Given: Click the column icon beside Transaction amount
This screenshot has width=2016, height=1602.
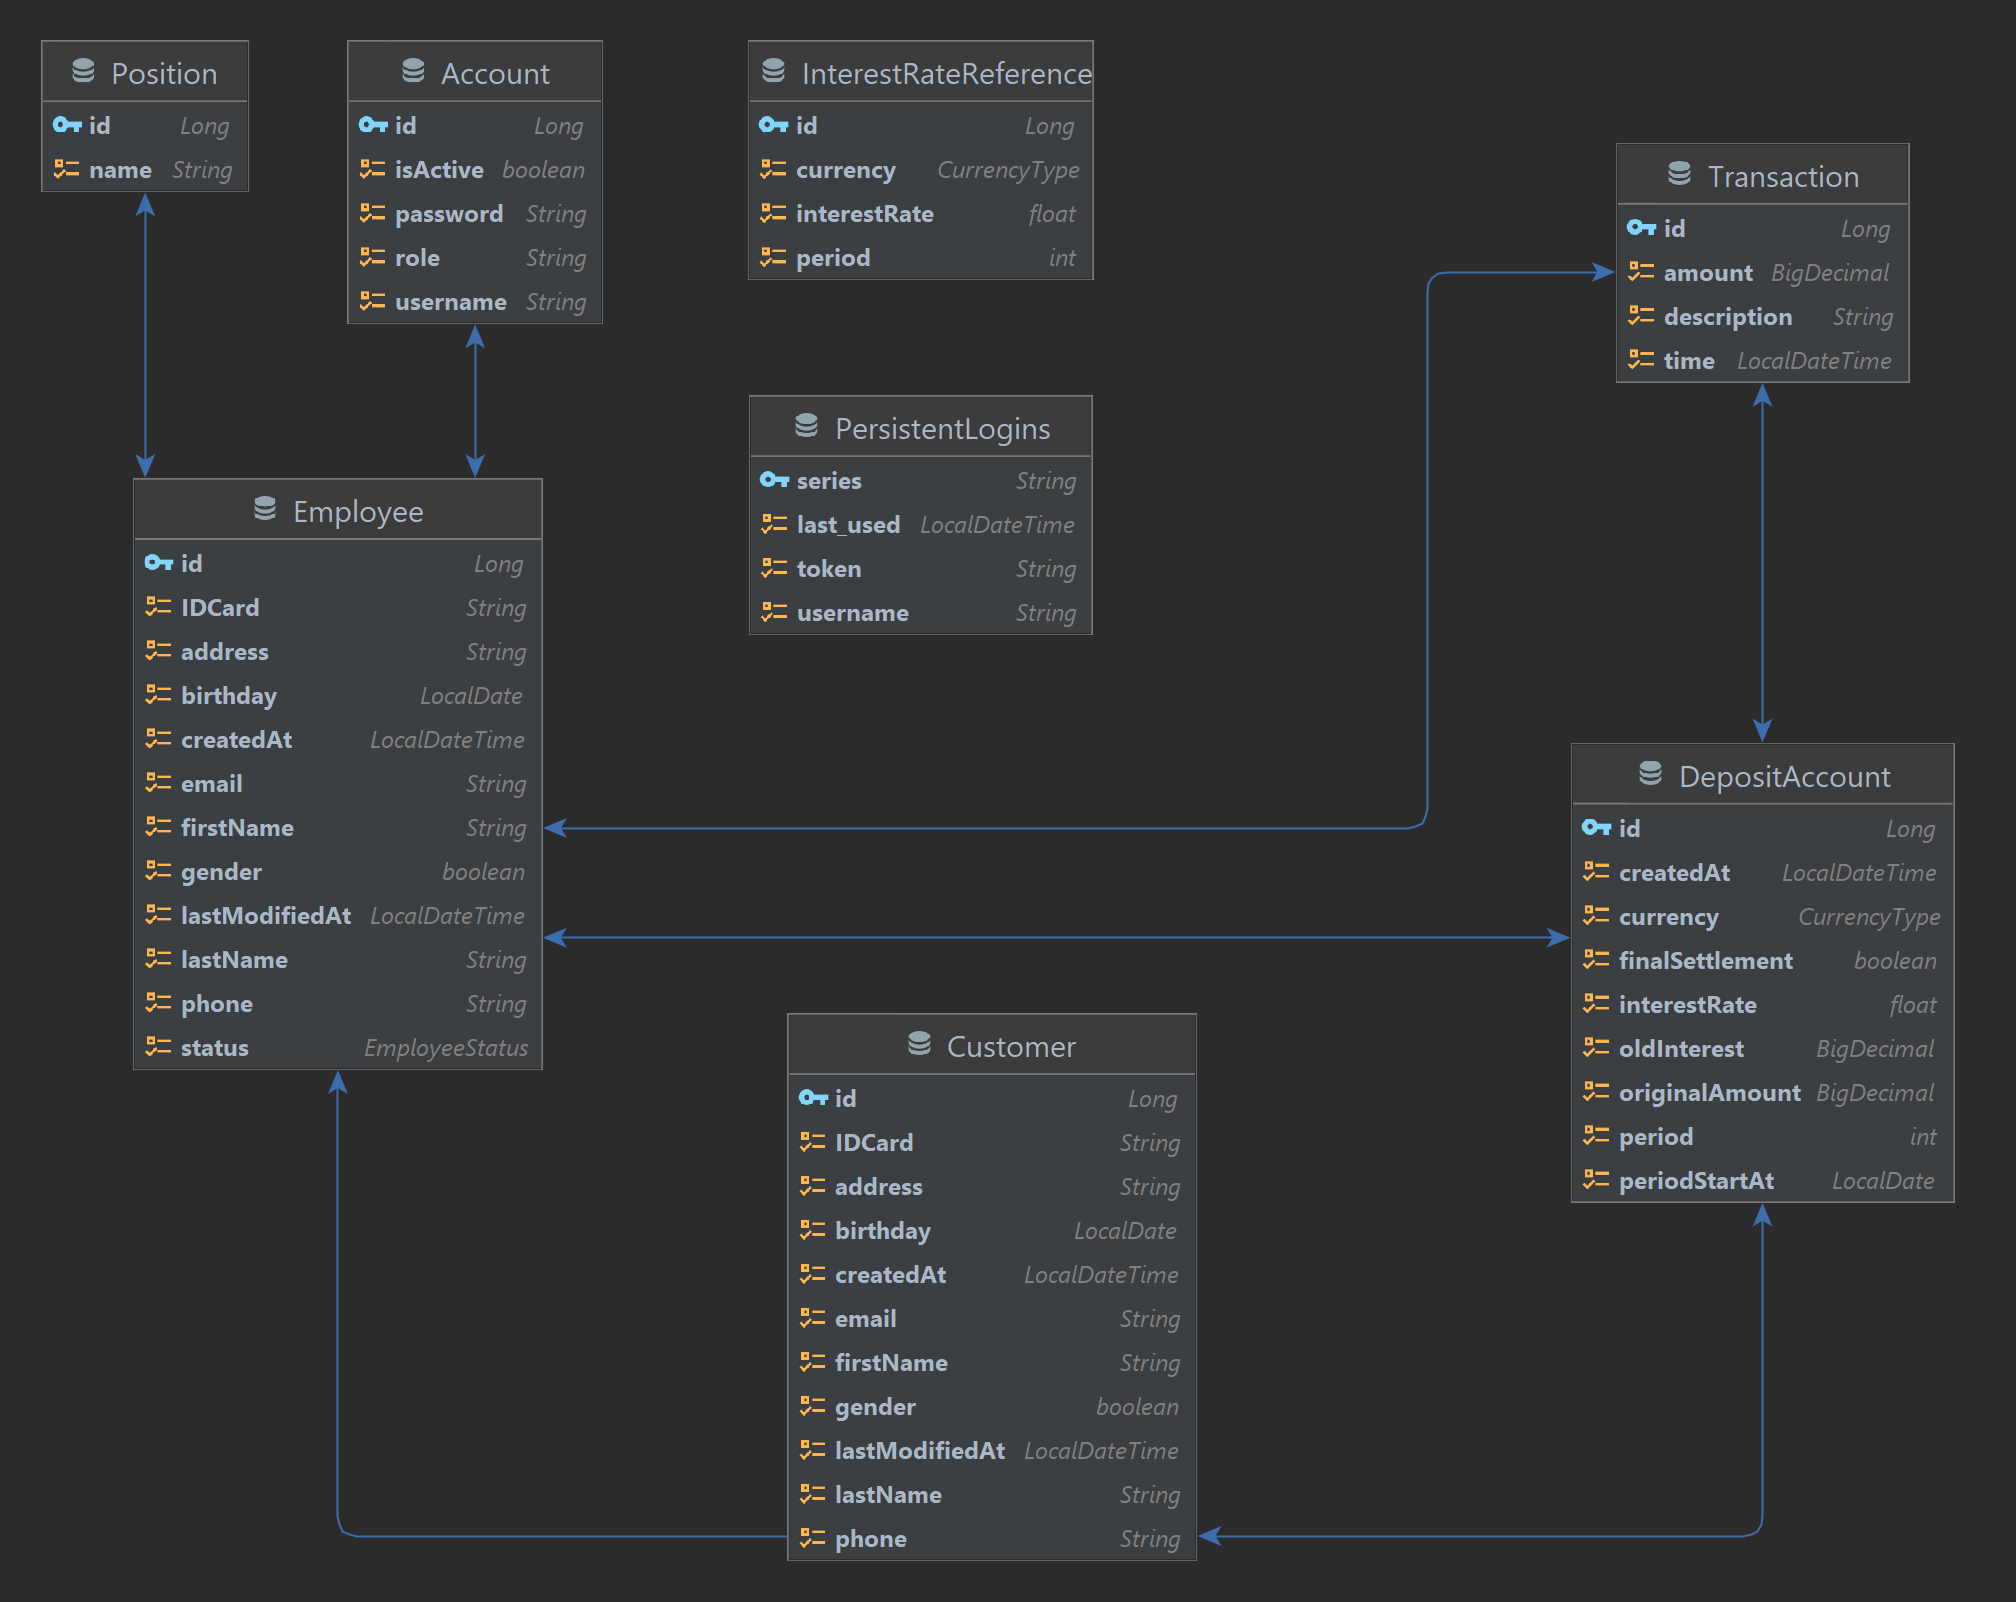Looking at the screenshot, I should [1641, 272].
